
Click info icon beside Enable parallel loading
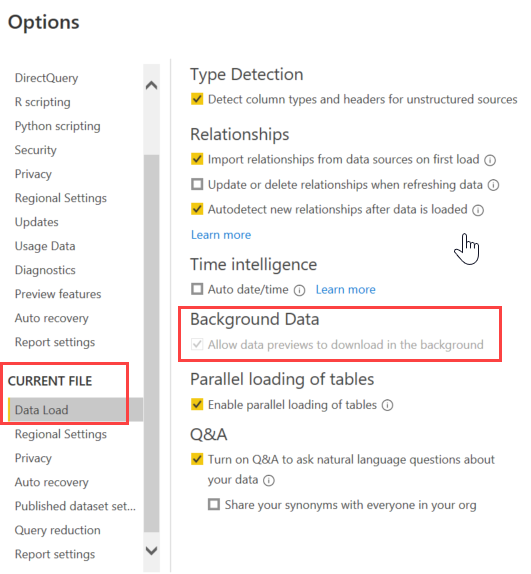point(387,406)
